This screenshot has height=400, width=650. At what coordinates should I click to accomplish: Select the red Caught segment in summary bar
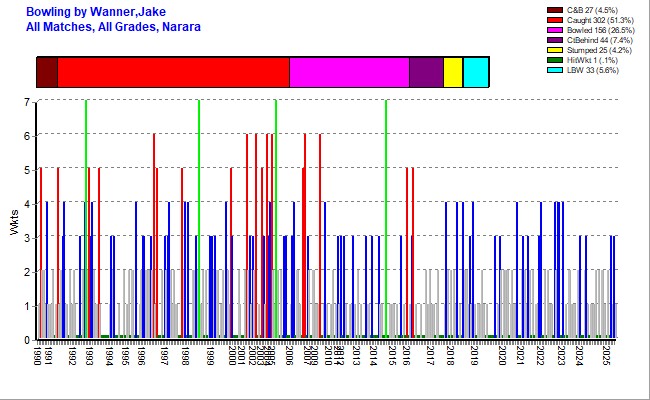[x=173, y=73]
